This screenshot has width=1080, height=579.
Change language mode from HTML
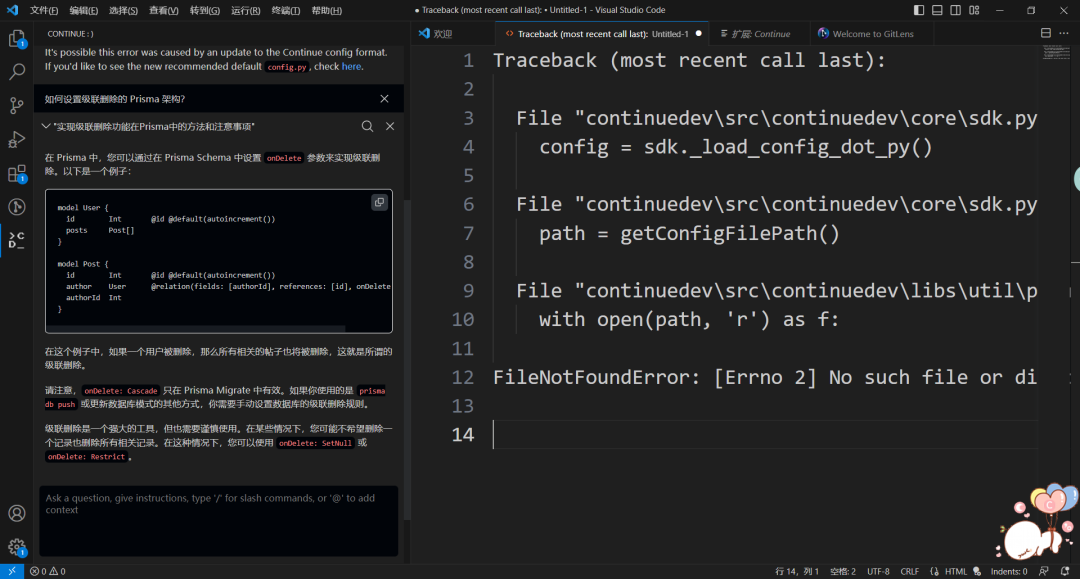pyautogui.click(x=955, y=571)
